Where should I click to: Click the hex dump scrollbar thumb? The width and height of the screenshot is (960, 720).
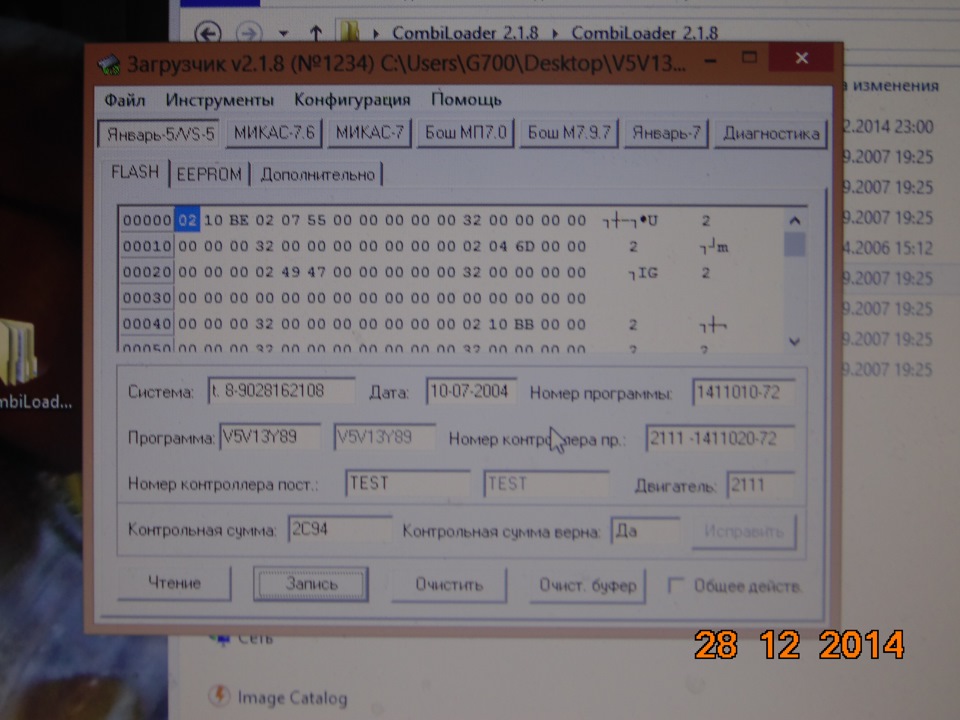click(x=794, y=245)
